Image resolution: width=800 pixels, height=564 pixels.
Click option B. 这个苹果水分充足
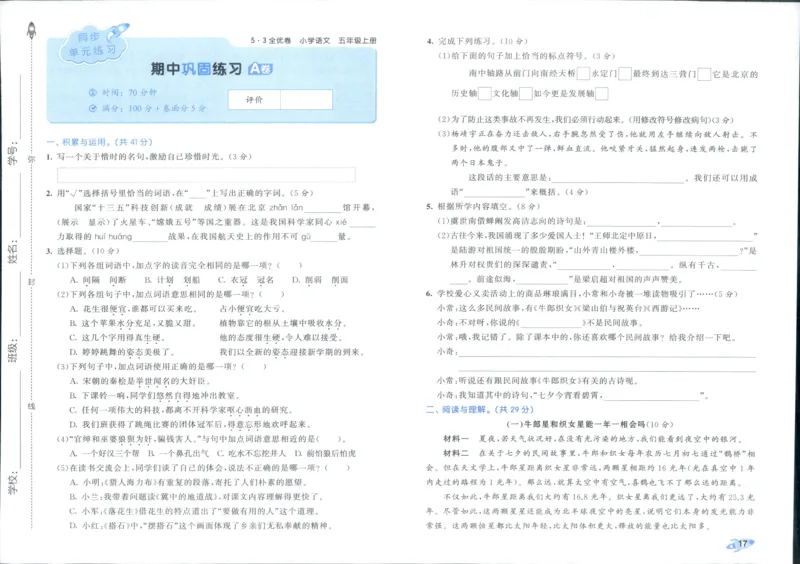133,323
